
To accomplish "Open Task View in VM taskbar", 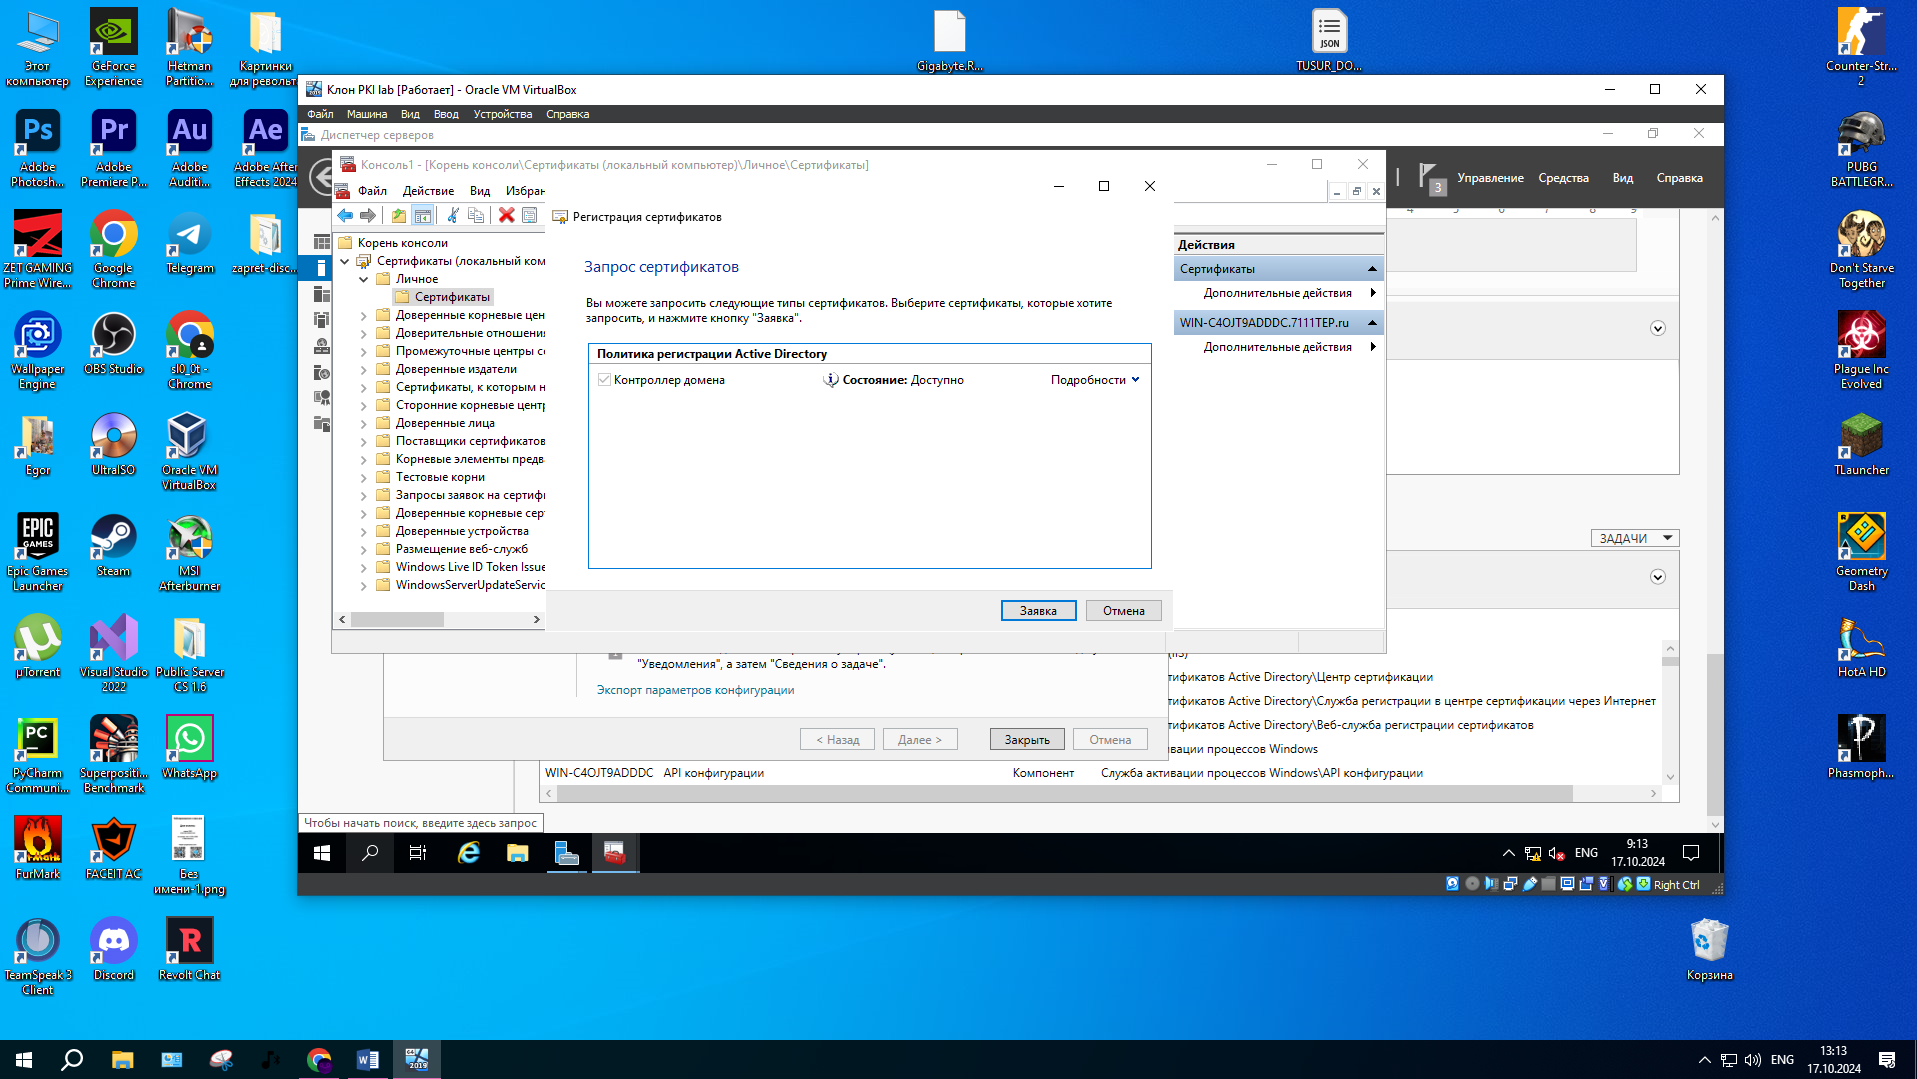I will (x=418, y=853).
